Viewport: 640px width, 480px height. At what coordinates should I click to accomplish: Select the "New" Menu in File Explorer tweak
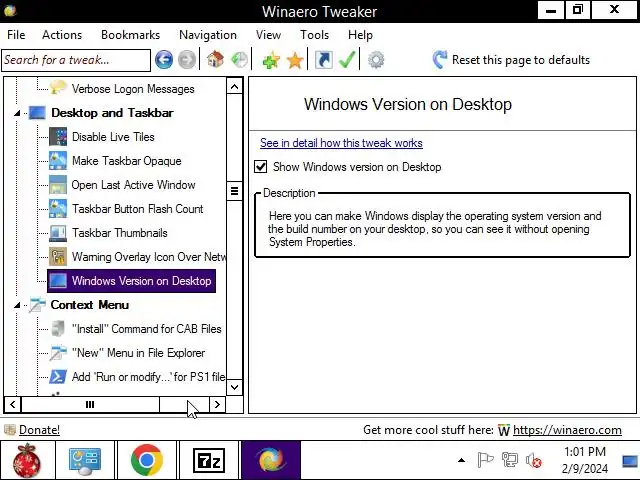138,353
